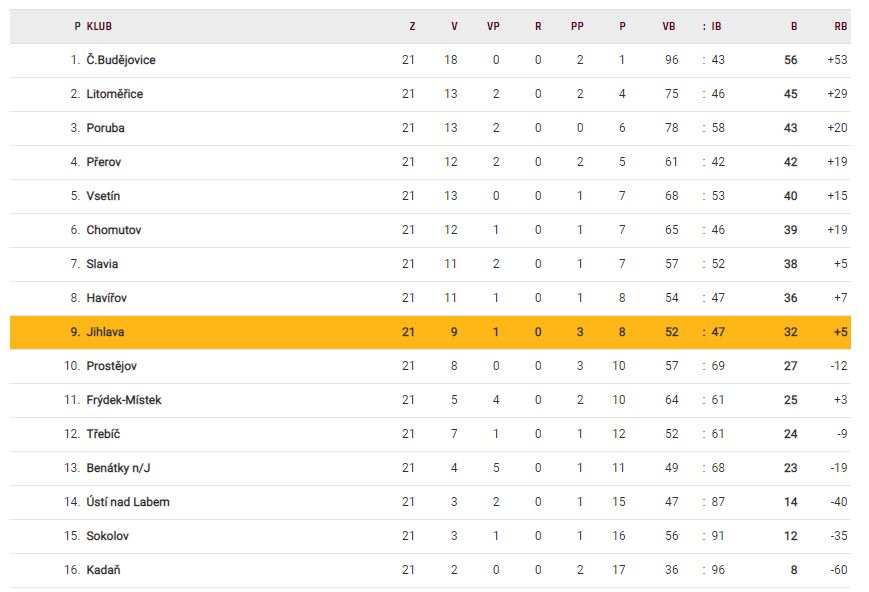Screen dimensions: 869x592
Task: Open the Havířov team link
Action: click(x=106, y=298)
